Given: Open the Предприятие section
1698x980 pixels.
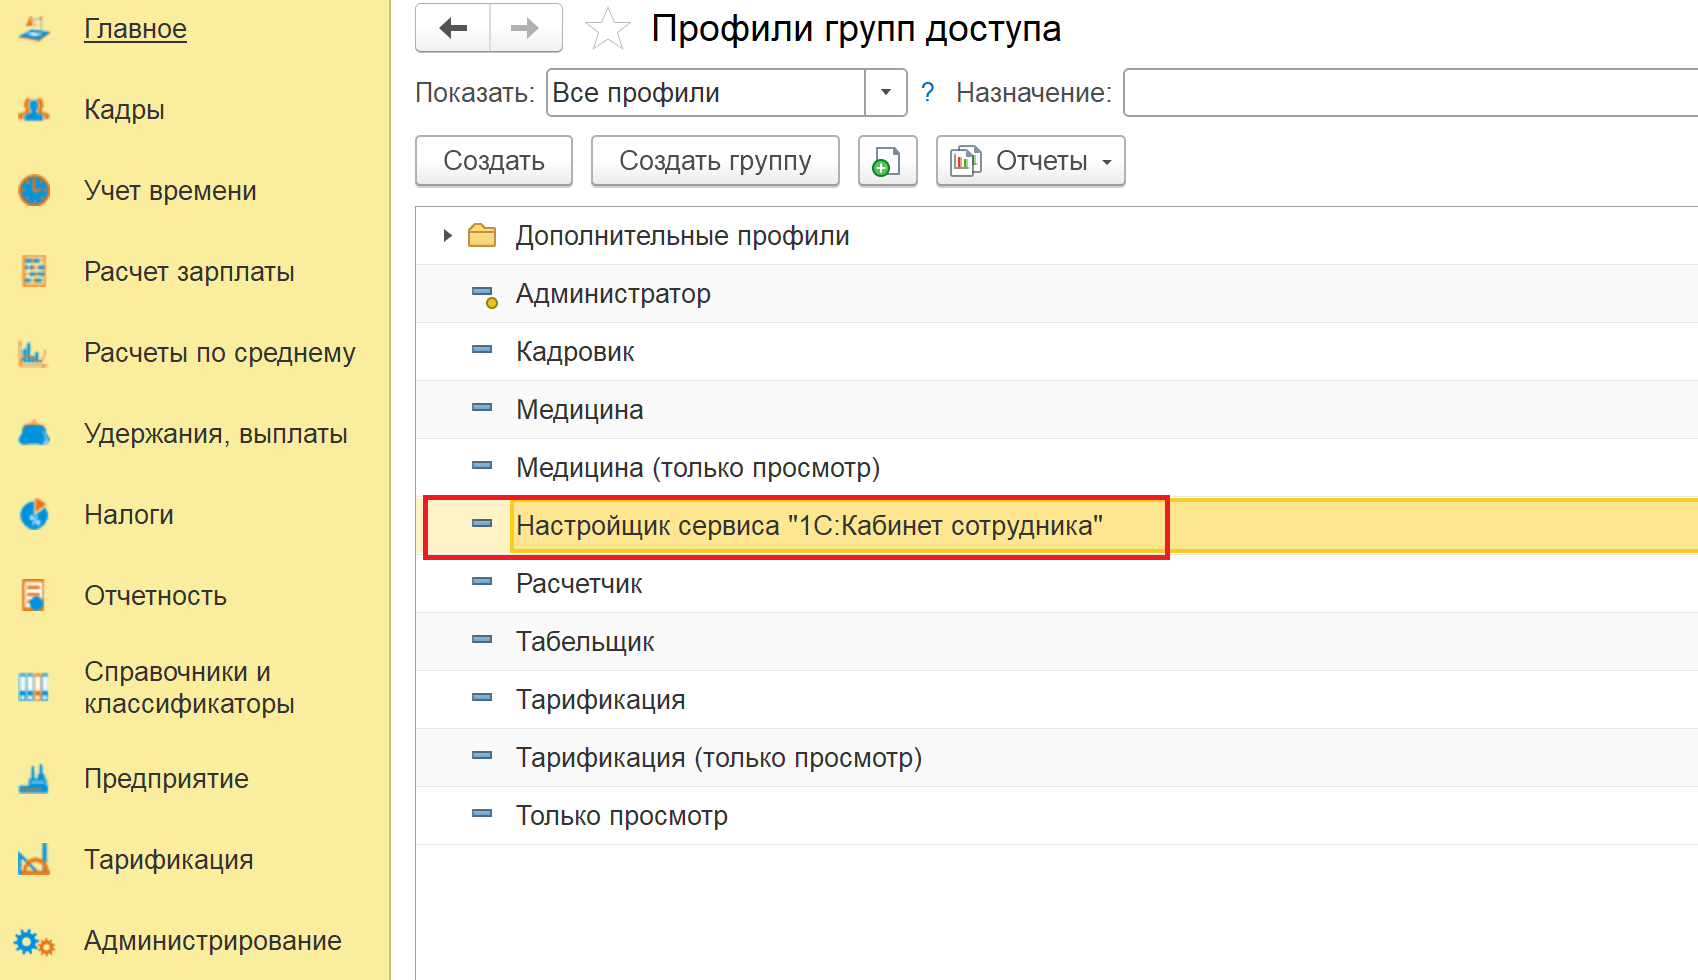Looking at the screenshot, I should point(166,779).
